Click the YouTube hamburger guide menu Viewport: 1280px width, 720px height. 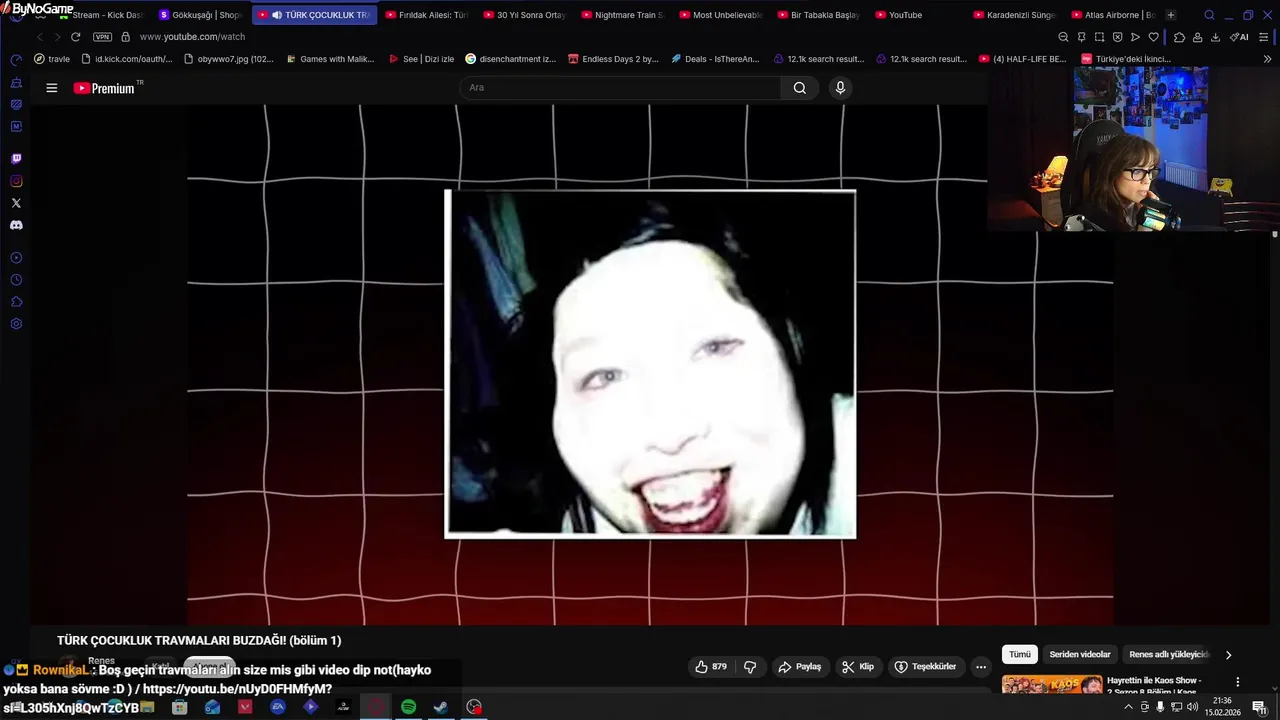(x=51, y=88)
